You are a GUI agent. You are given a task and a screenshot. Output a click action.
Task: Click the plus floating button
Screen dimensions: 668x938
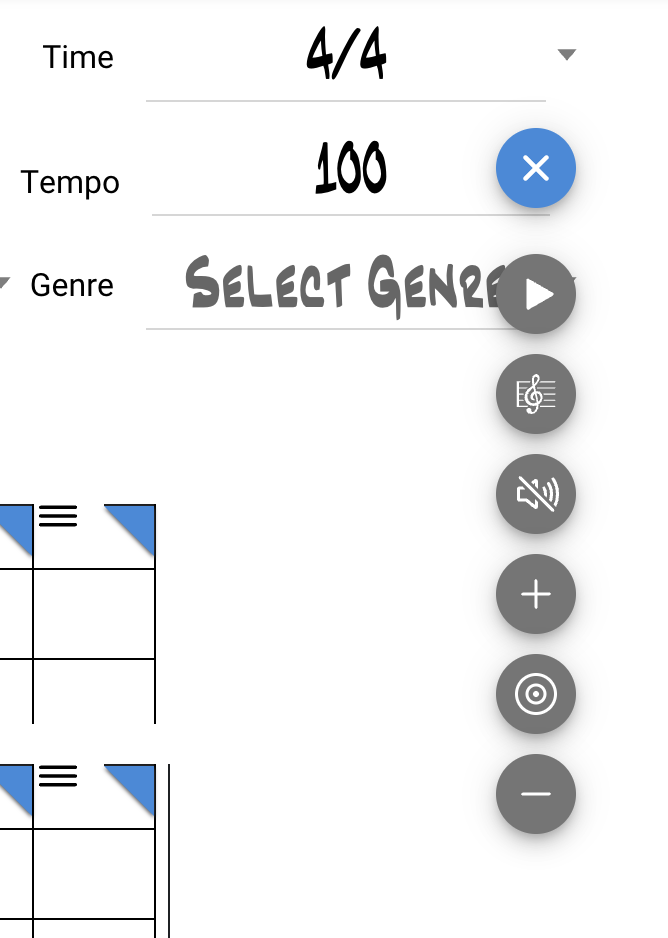[x=536, y=594]
